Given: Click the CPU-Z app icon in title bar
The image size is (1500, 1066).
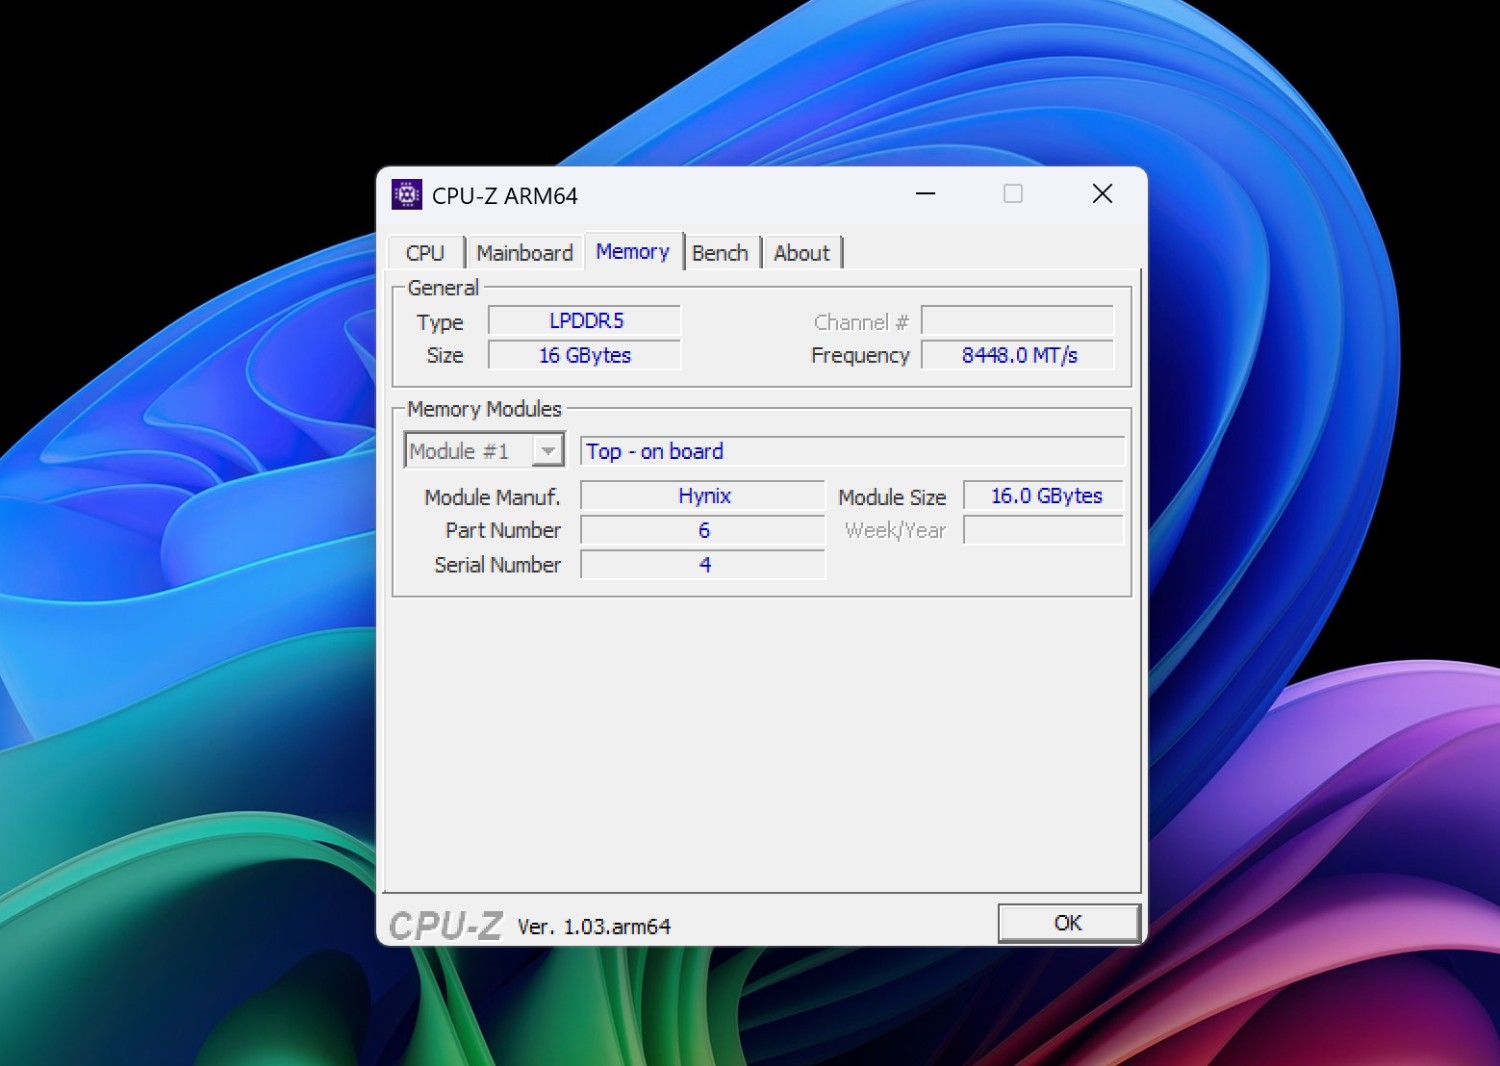Looking at the screenshot, I should coord(406,195).
